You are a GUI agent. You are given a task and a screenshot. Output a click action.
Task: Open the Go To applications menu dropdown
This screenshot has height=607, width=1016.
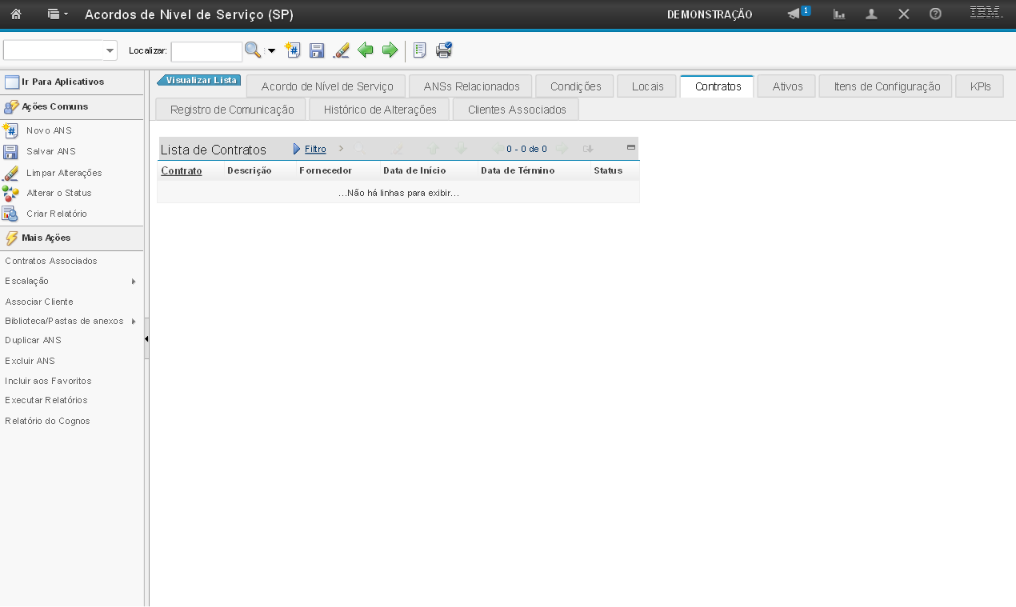coord(59,14)
